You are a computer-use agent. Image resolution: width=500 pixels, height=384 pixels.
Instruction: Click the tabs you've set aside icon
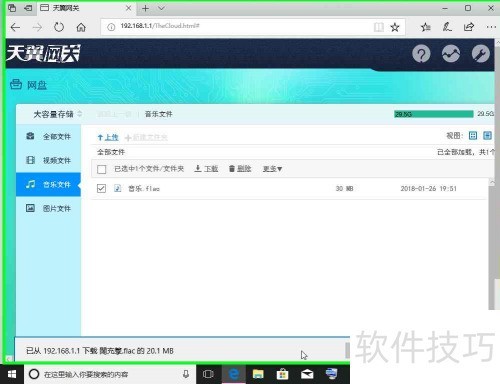pyautogui.click(x=12, y=8)
